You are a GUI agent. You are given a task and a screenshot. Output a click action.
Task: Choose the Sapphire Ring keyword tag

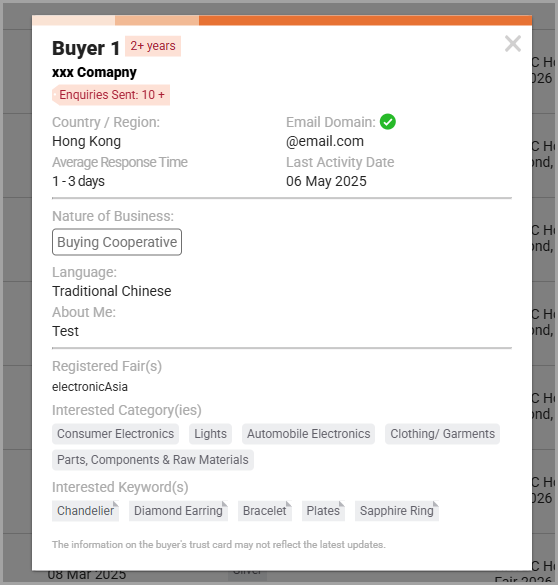click(397, 510)
